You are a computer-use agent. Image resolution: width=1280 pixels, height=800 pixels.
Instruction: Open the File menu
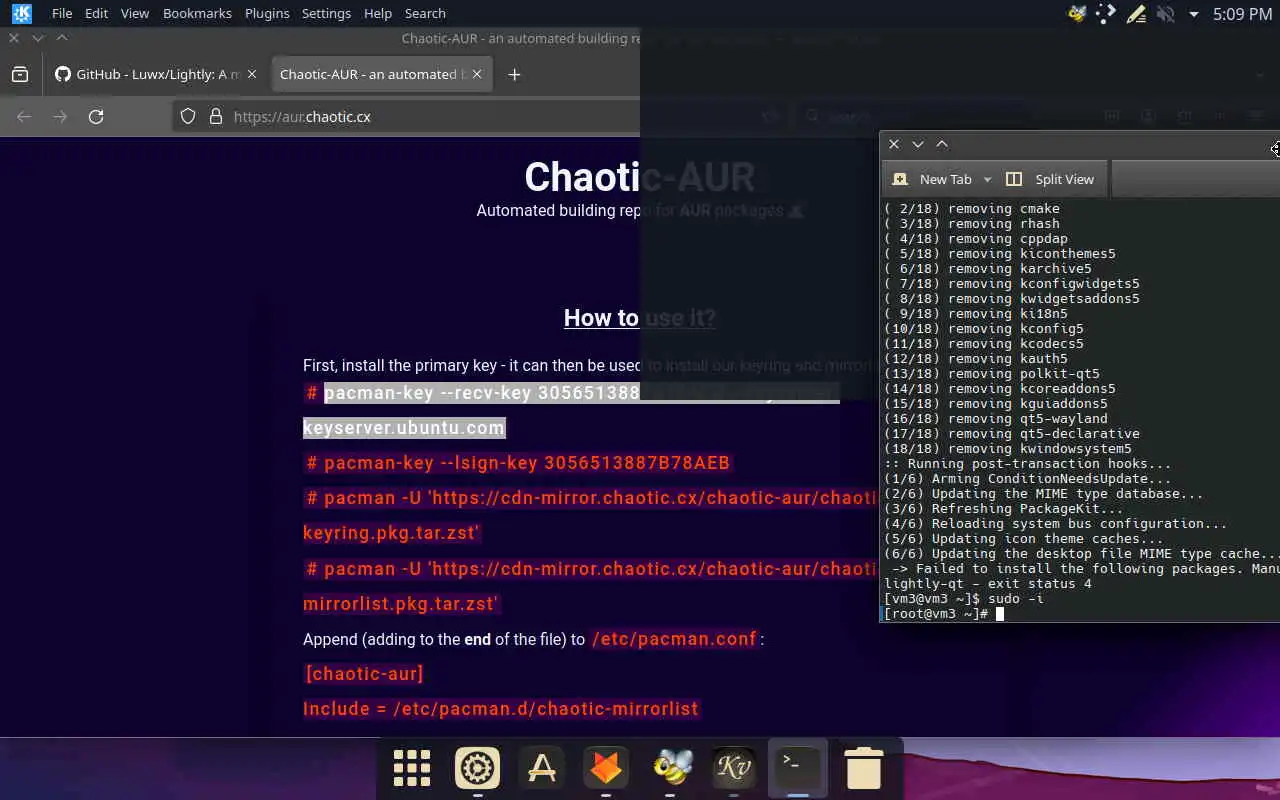click(x=62, y=13)
